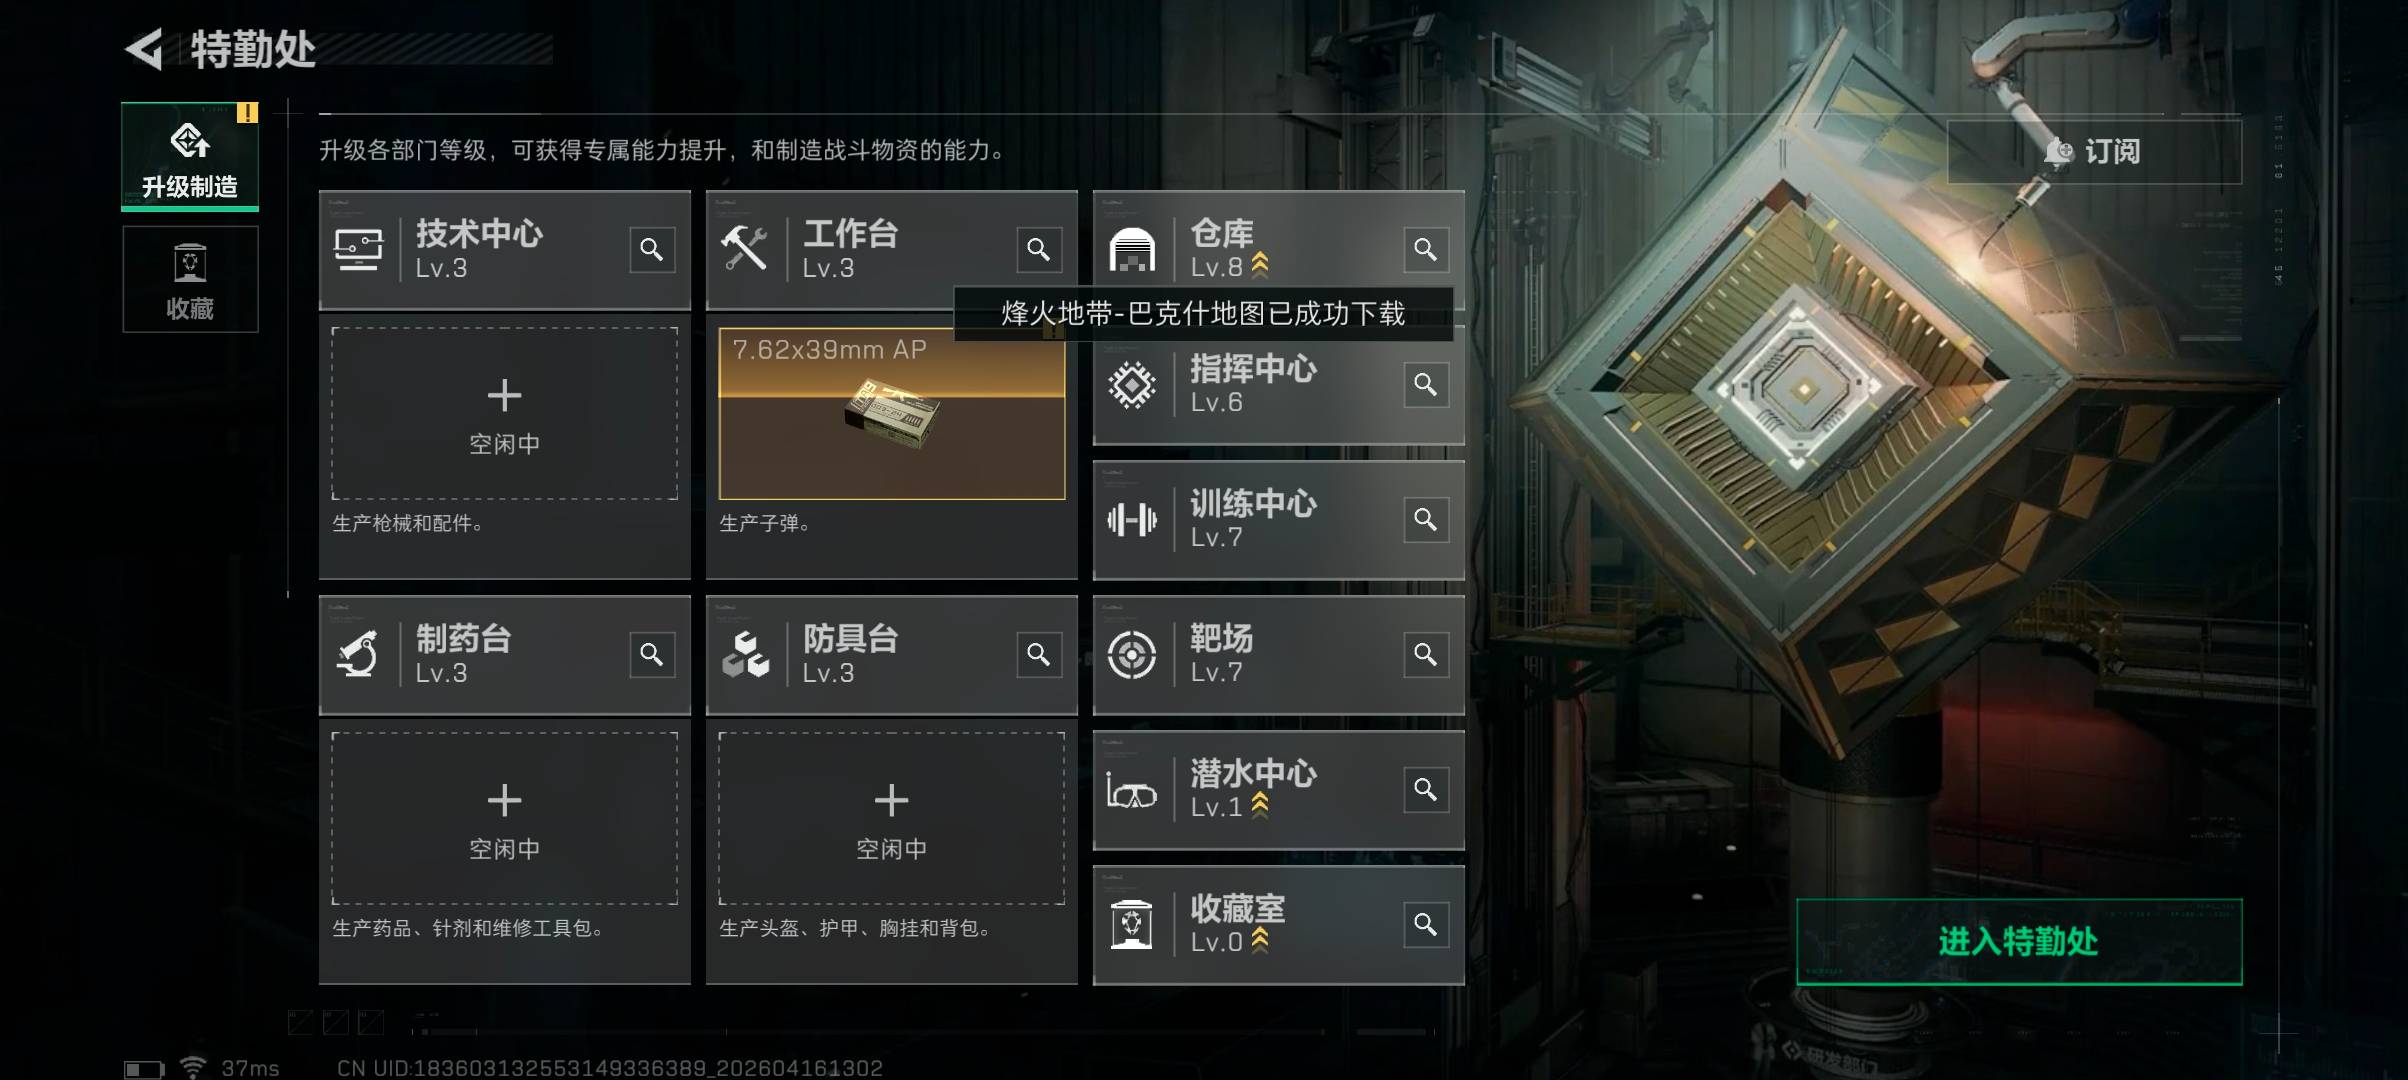Open 靶场 details via magnifier icon
This screenshot has width=2408, height=1080.
click(x=1426, y=654)
